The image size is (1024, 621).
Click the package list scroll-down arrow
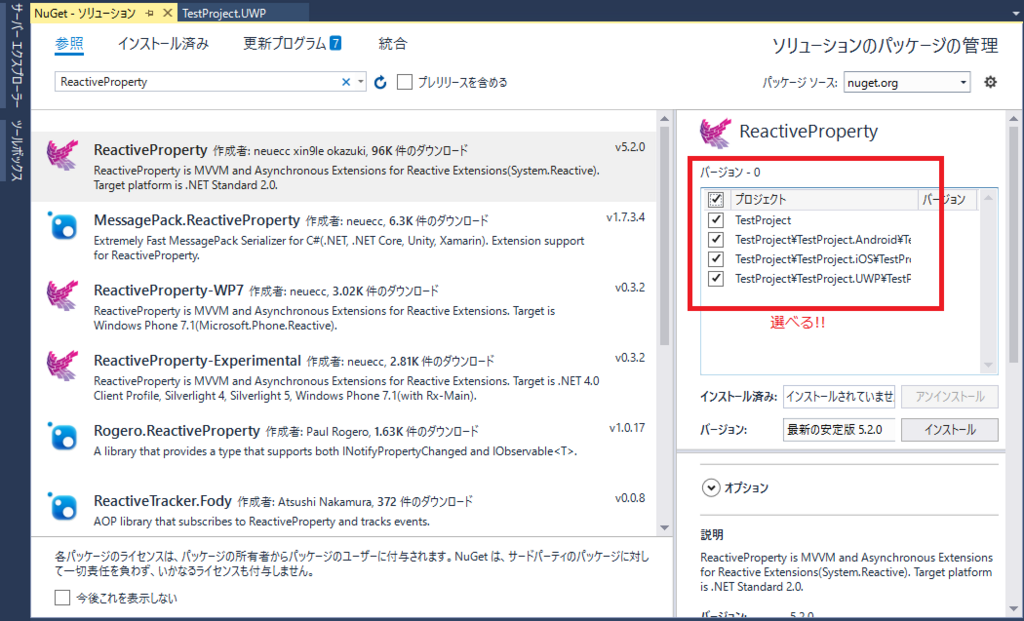[x=664, y=528]
